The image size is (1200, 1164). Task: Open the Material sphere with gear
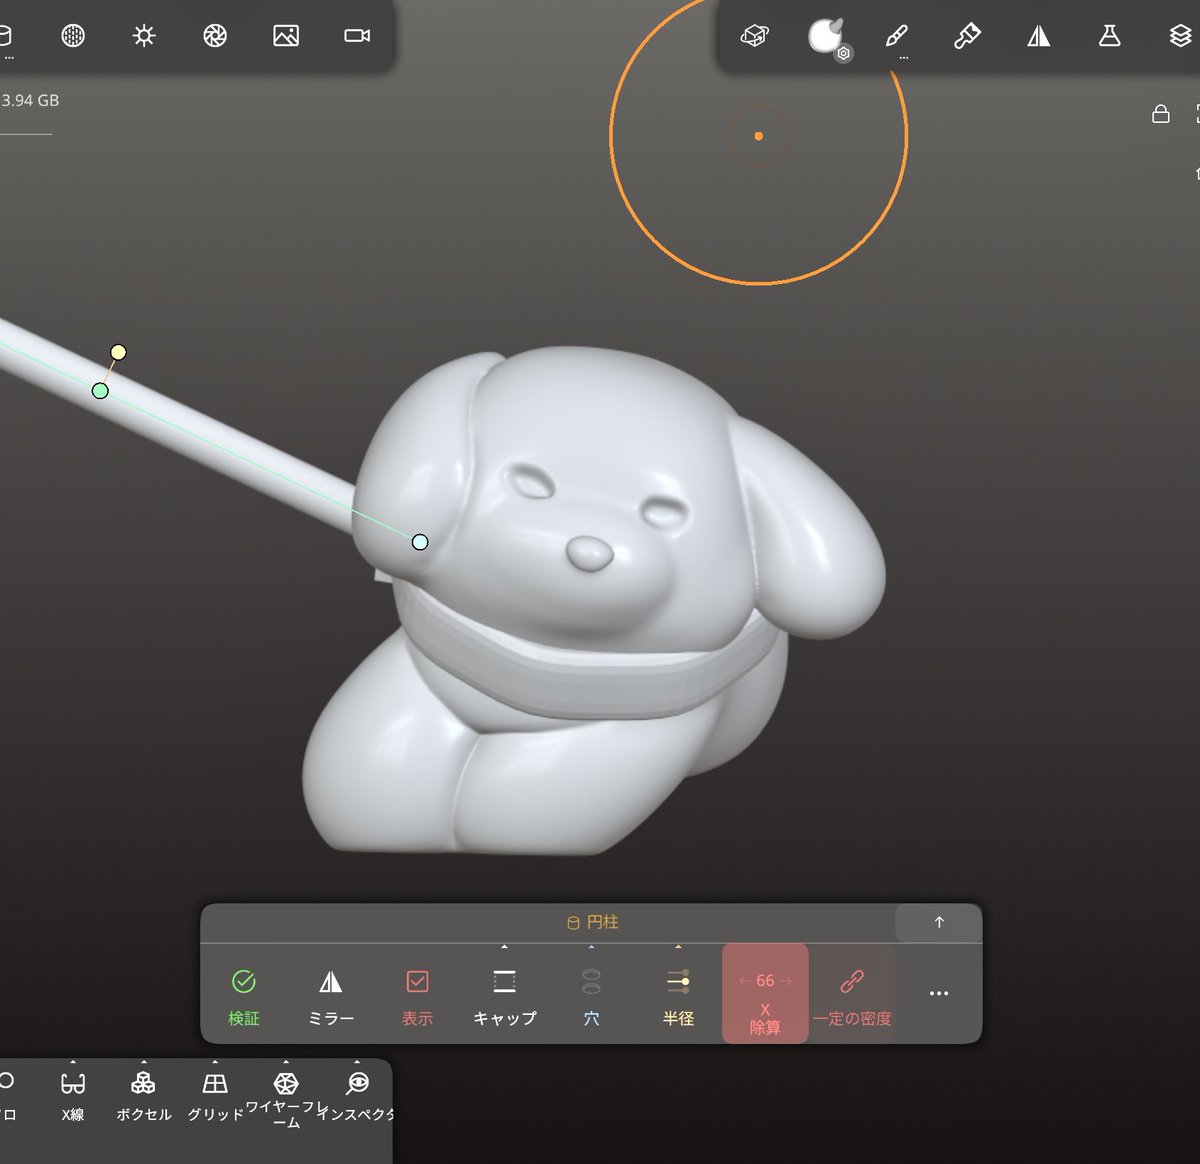tap(827, 37)
